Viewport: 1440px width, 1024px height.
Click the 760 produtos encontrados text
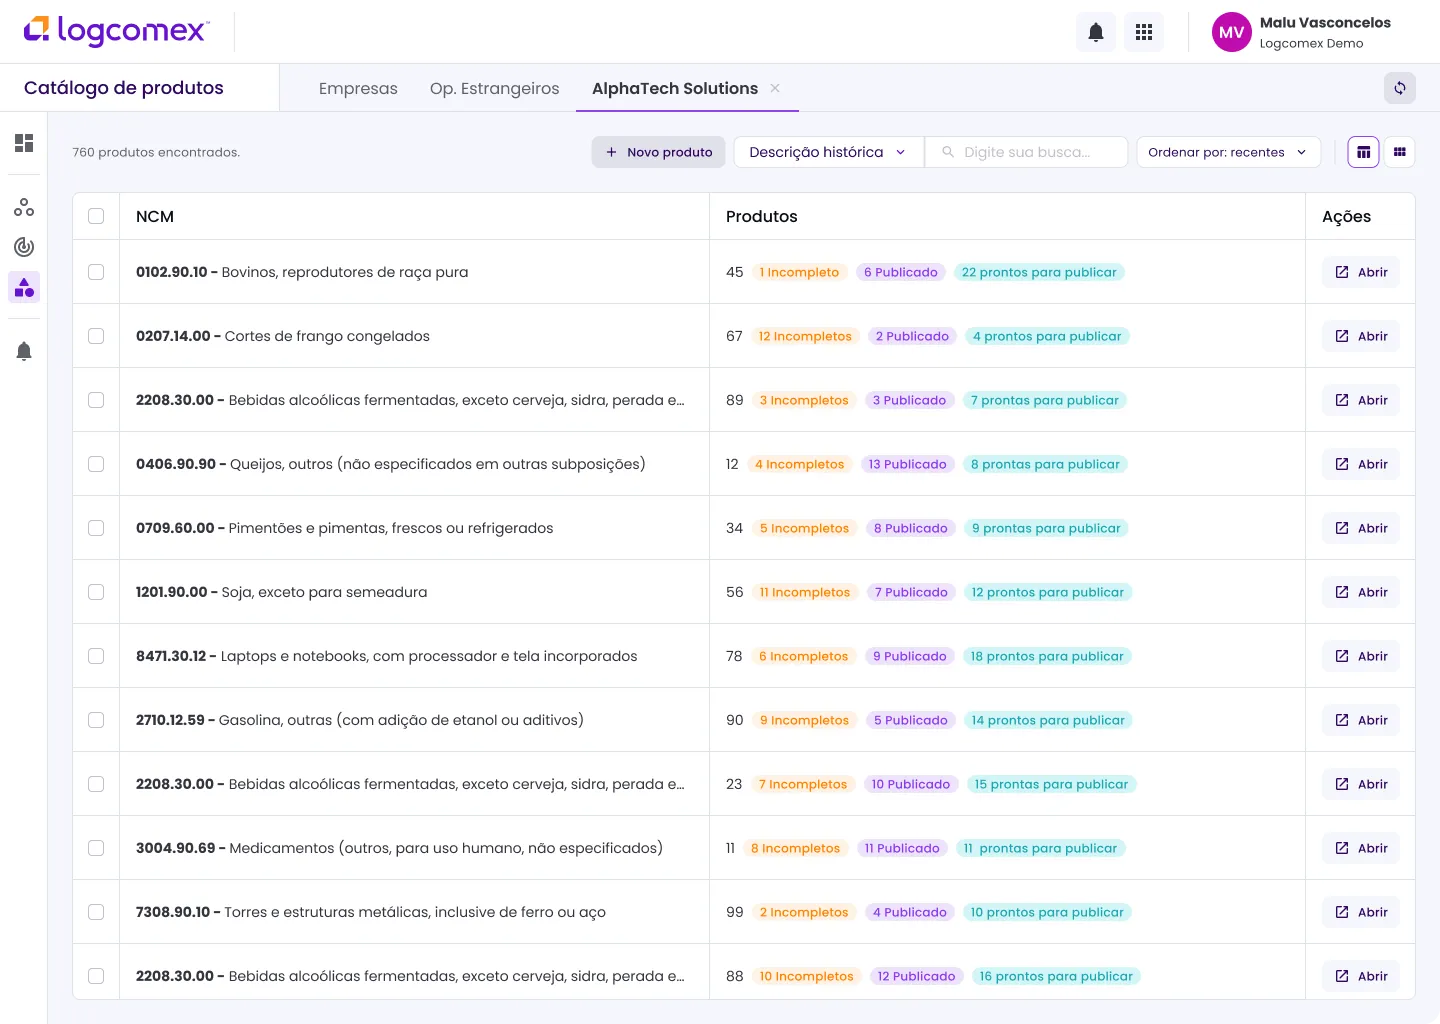tap(156, 152)
